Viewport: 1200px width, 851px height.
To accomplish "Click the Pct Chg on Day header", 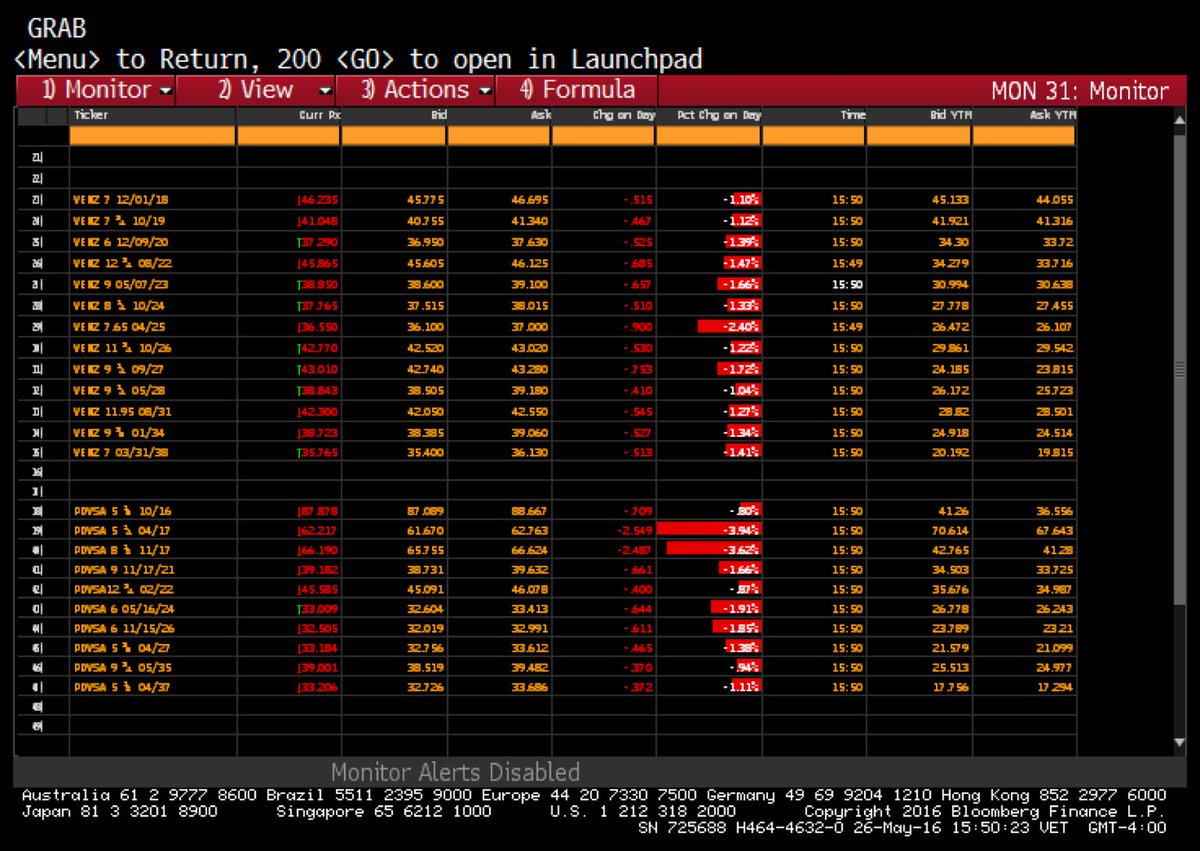I will [719, 115].
